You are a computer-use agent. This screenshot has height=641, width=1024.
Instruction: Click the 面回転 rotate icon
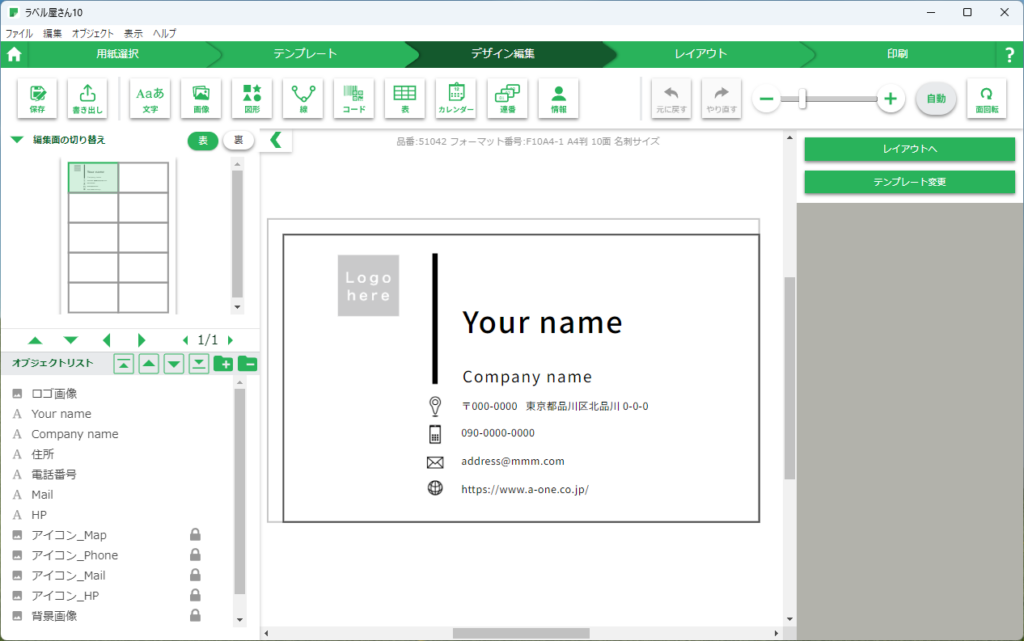[986, 98]
